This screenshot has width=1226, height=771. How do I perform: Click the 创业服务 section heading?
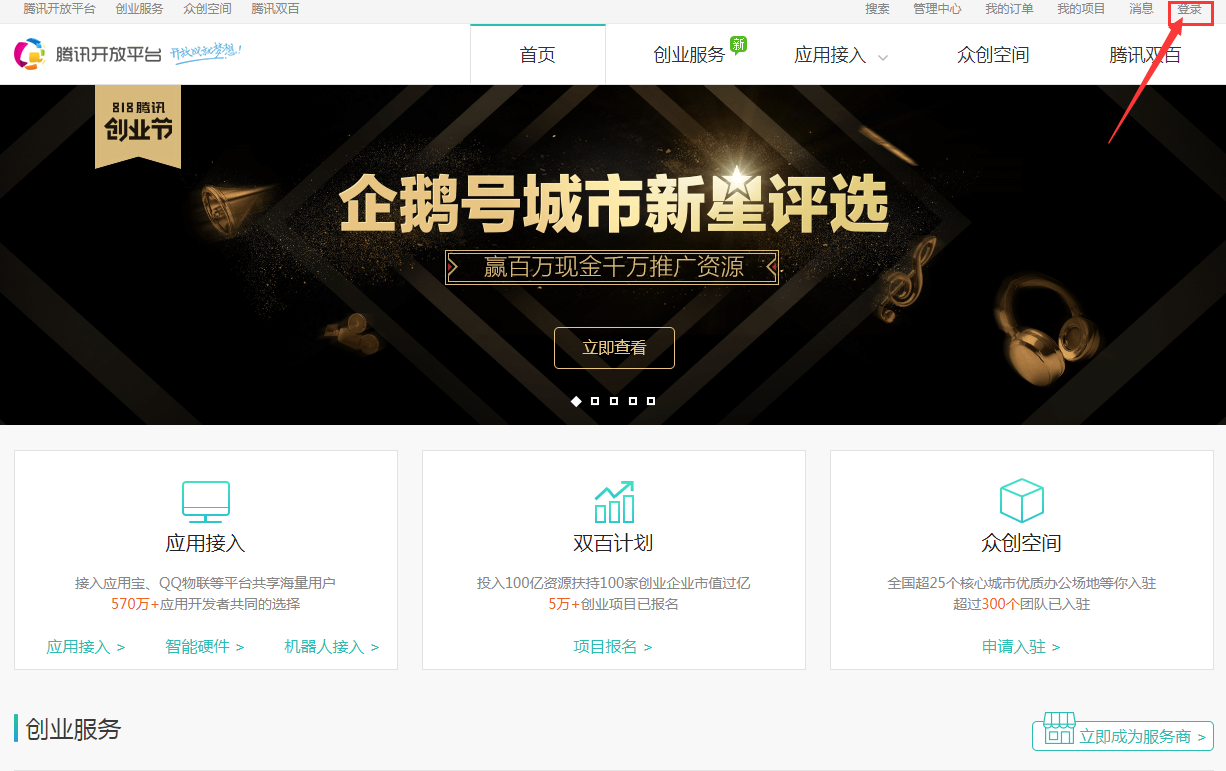pyautogui.click(x=73, y=729)
